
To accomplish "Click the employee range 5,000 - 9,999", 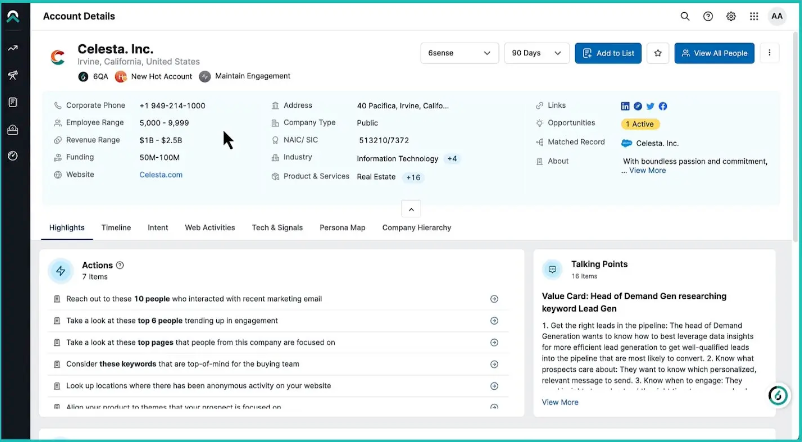I will (x=164, y=123).
